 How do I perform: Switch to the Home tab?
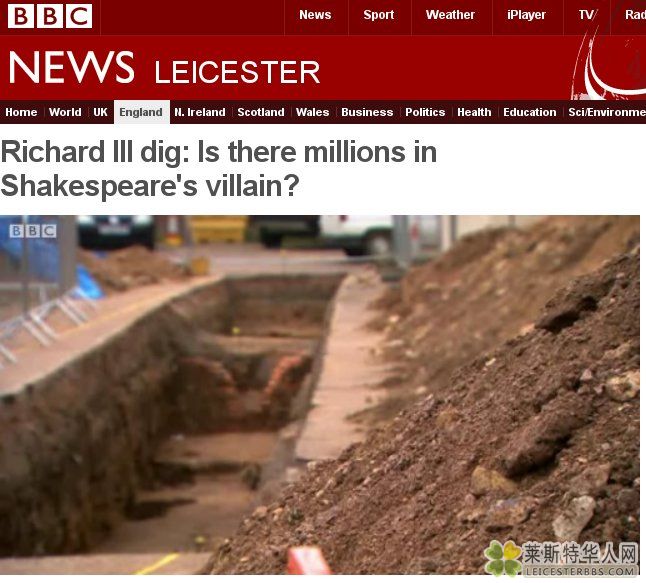pyautogui.click(x=21, y=112)
